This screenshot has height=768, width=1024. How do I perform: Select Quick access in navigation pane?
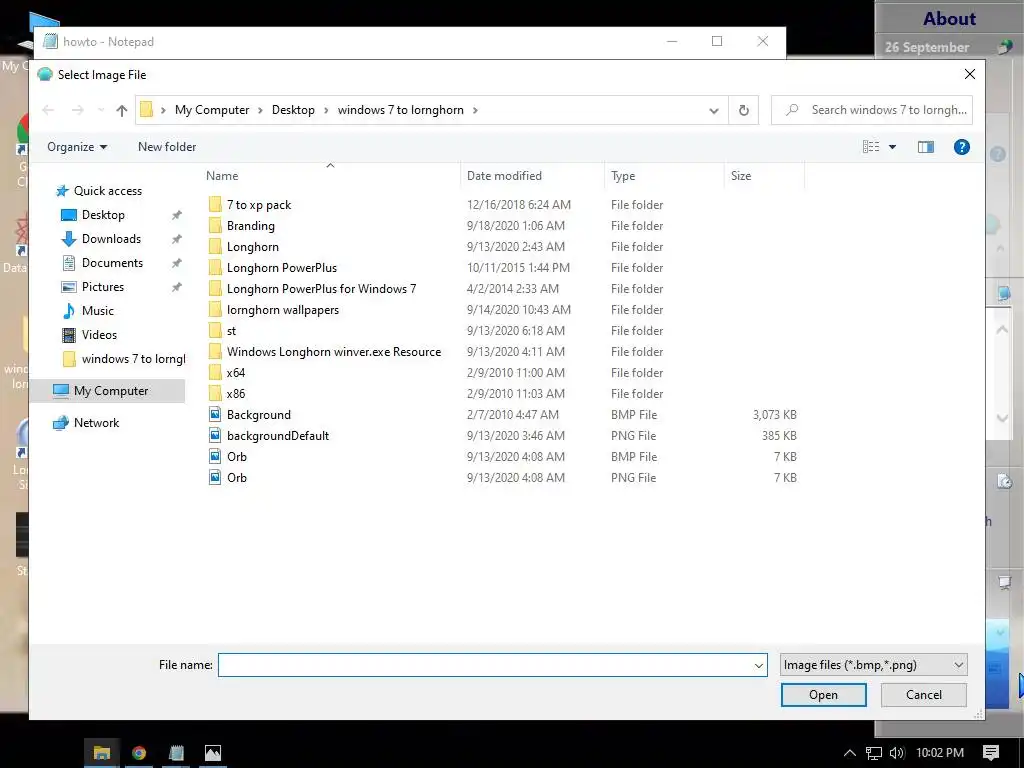pyautogui.click(x=107, y=191)
